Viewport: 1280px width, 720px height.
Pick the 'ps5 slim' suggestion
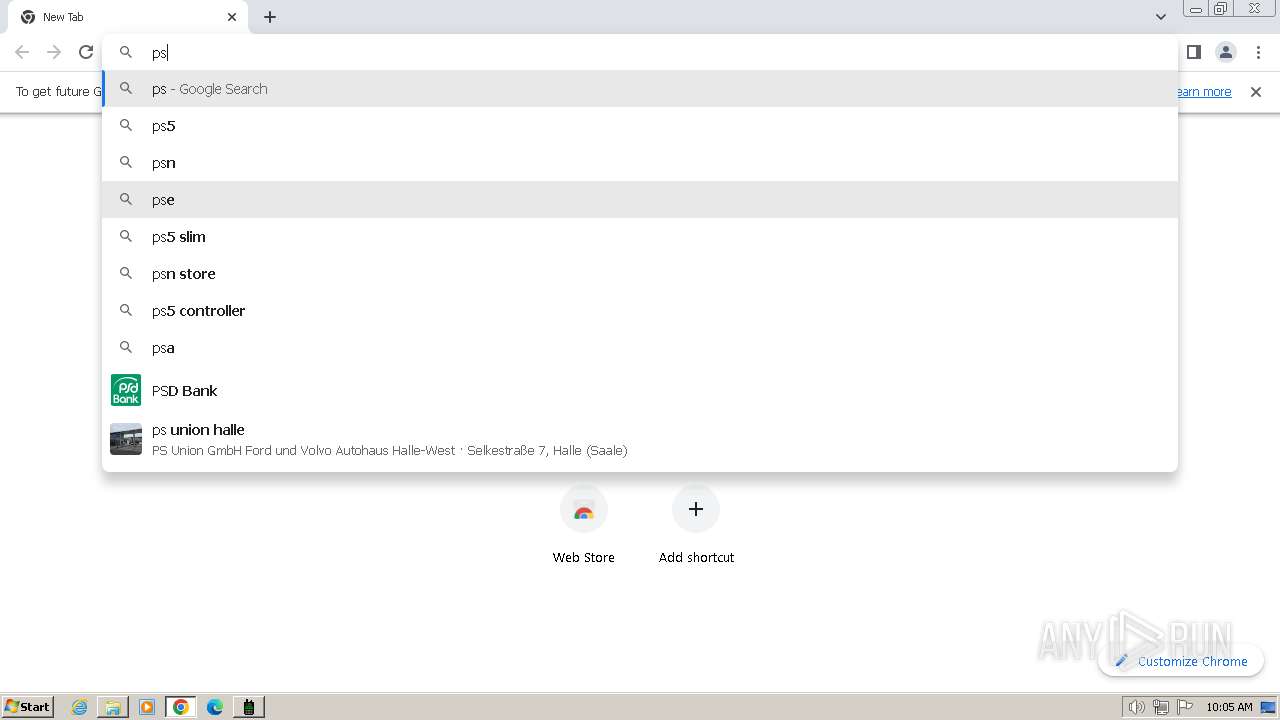click(640, 237)
